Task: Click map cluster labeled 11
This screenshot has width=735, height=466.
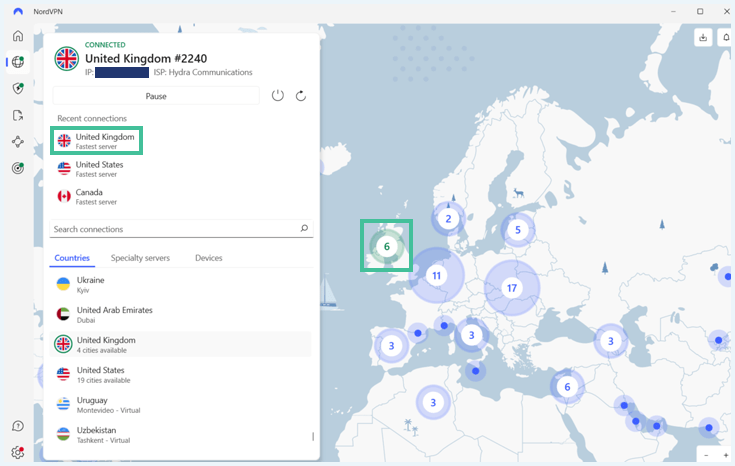Action: click(436, 275)
